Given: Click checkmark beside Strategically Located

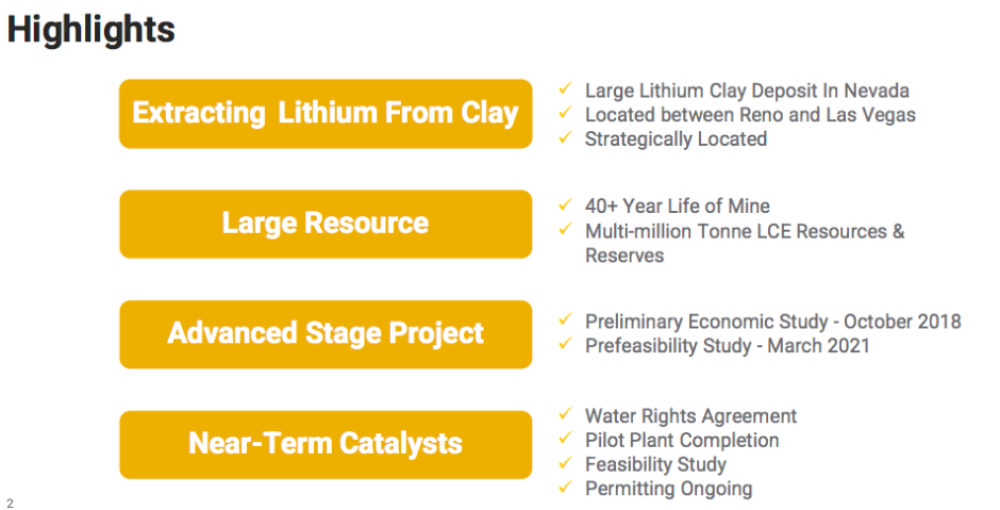Looking at the screenshot, I should tap(565, 137).
